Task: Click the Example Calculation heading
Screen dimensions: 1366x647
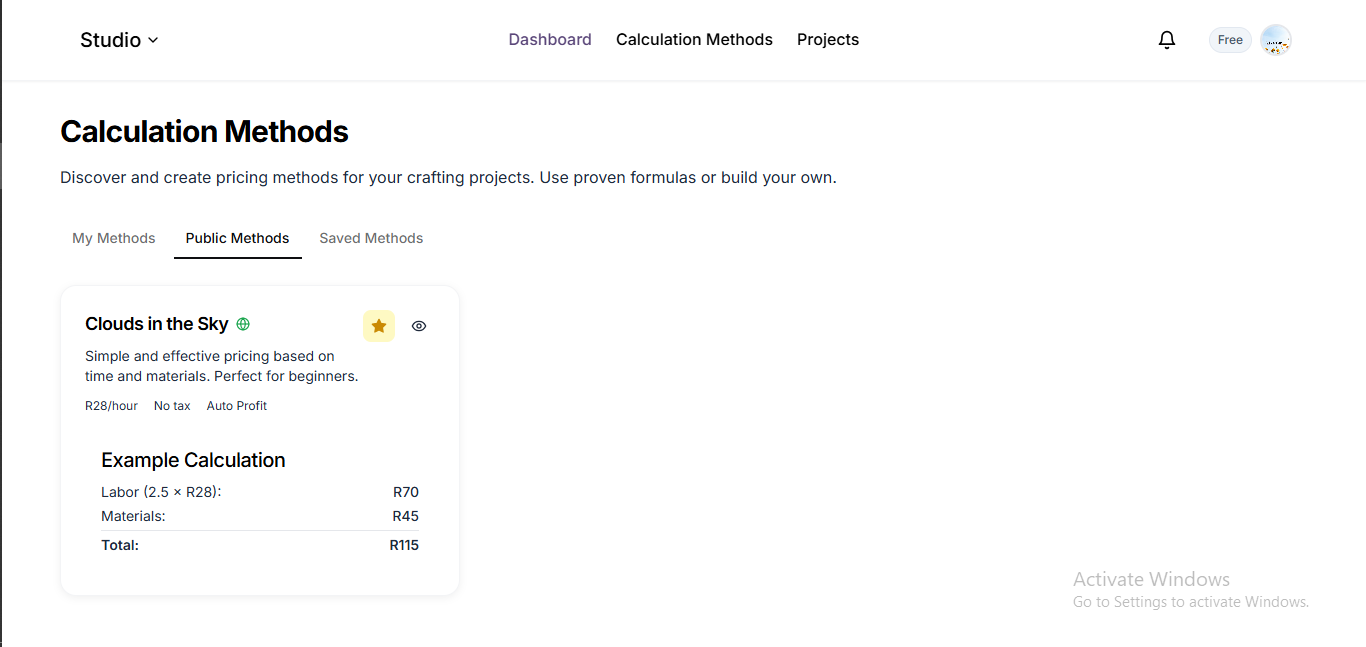Action: 193,460
